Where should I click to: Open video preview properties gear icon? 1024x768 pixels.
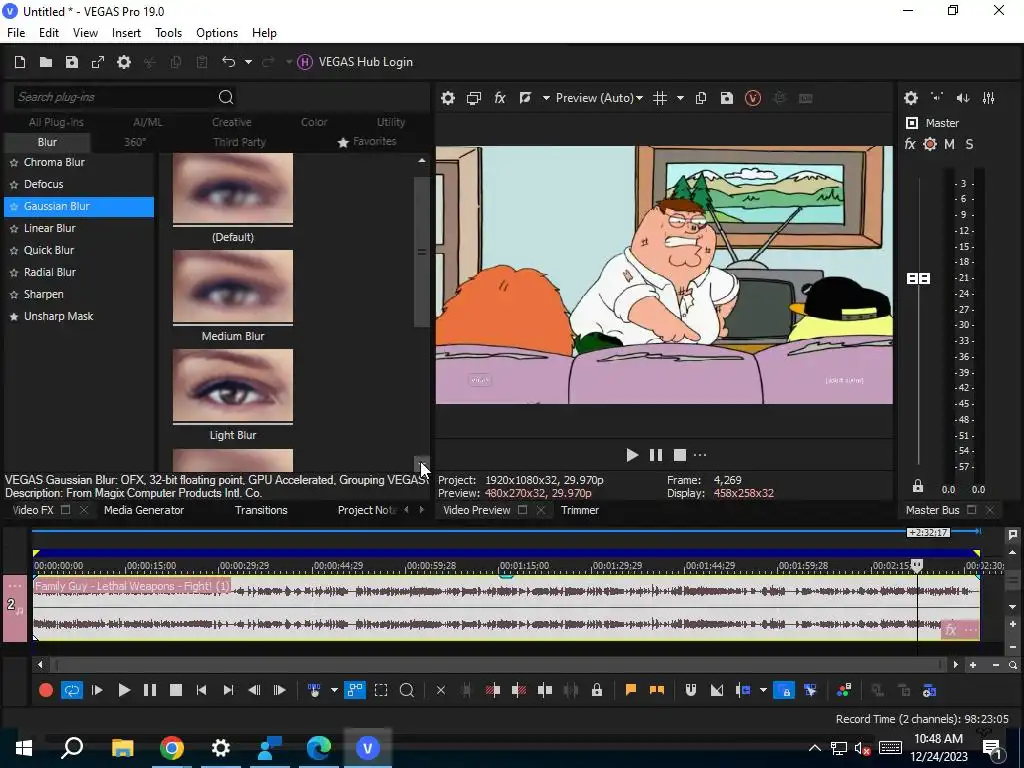click(447, 98)
